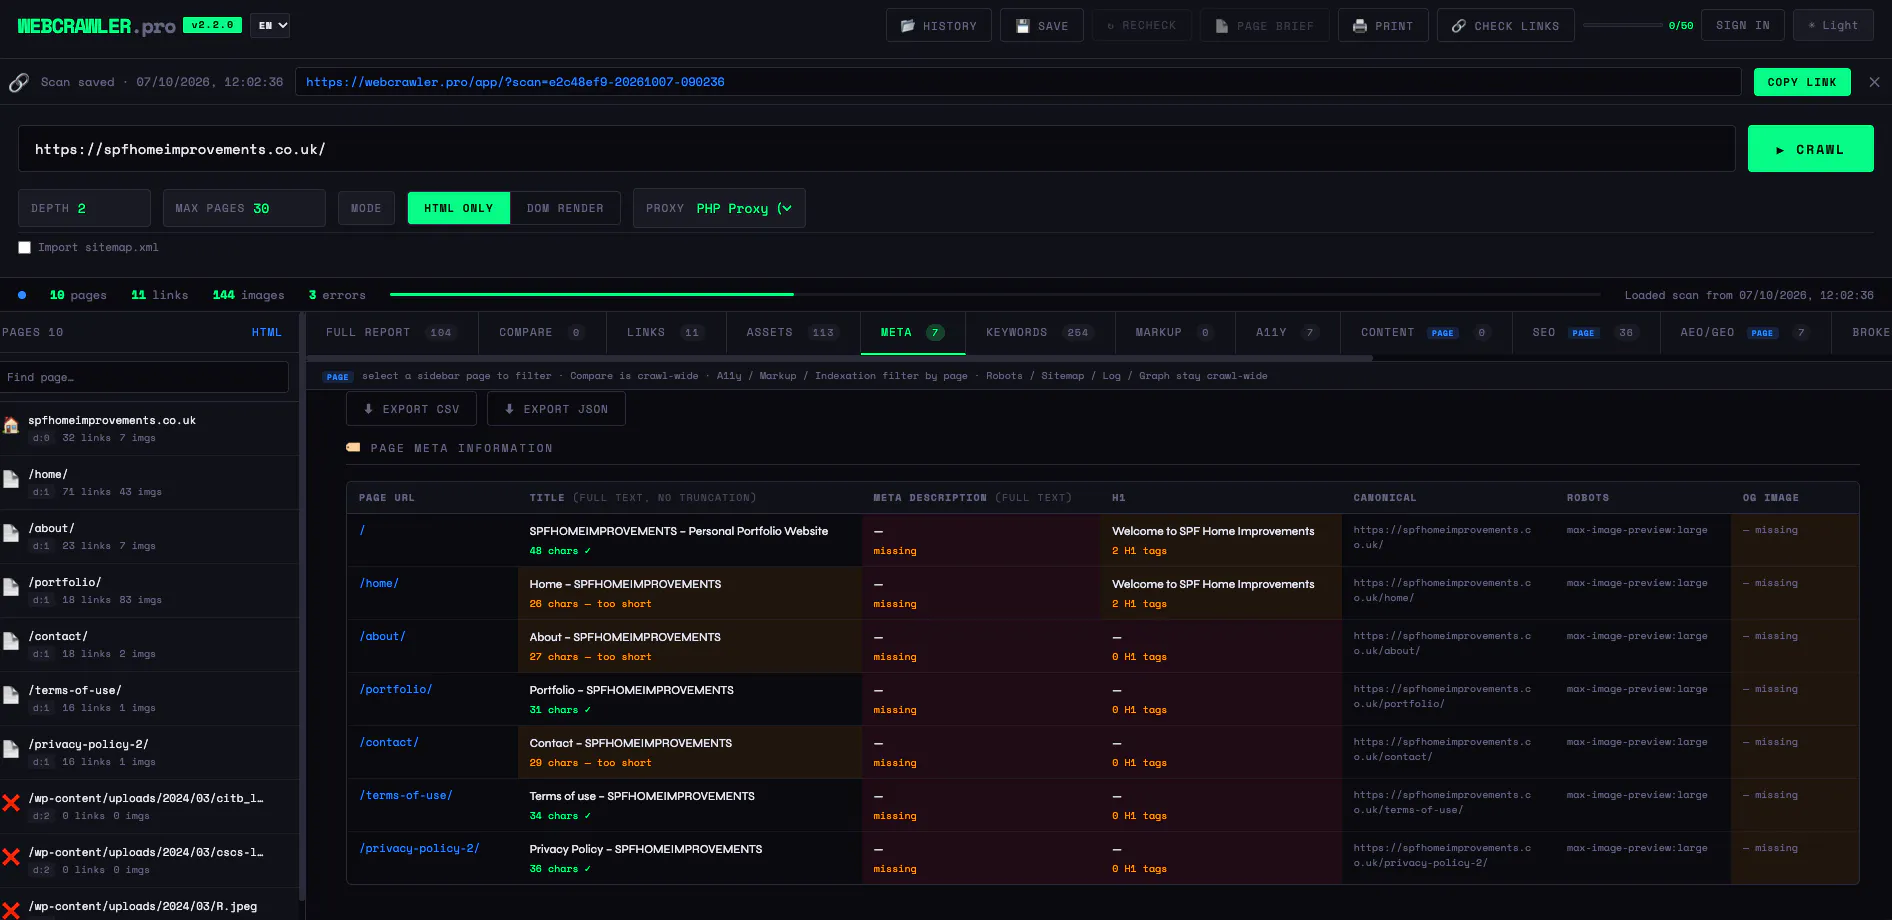This screenshot has width=1892, height=920.
Task: Click the WEBCRAWLER.pro logo
Action: tap(96, 26)
